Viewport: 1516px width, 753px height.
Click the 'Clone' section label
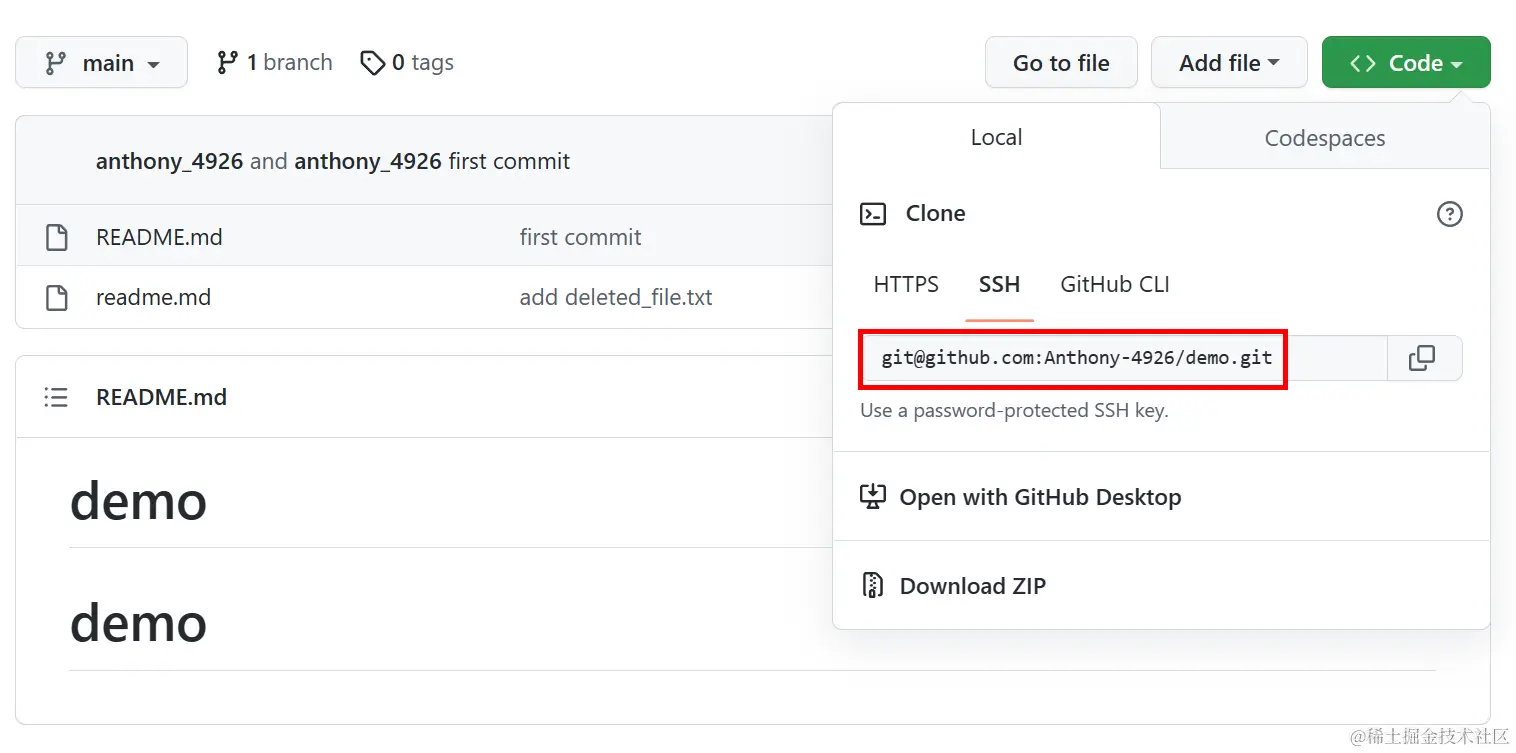coord(935,214)
